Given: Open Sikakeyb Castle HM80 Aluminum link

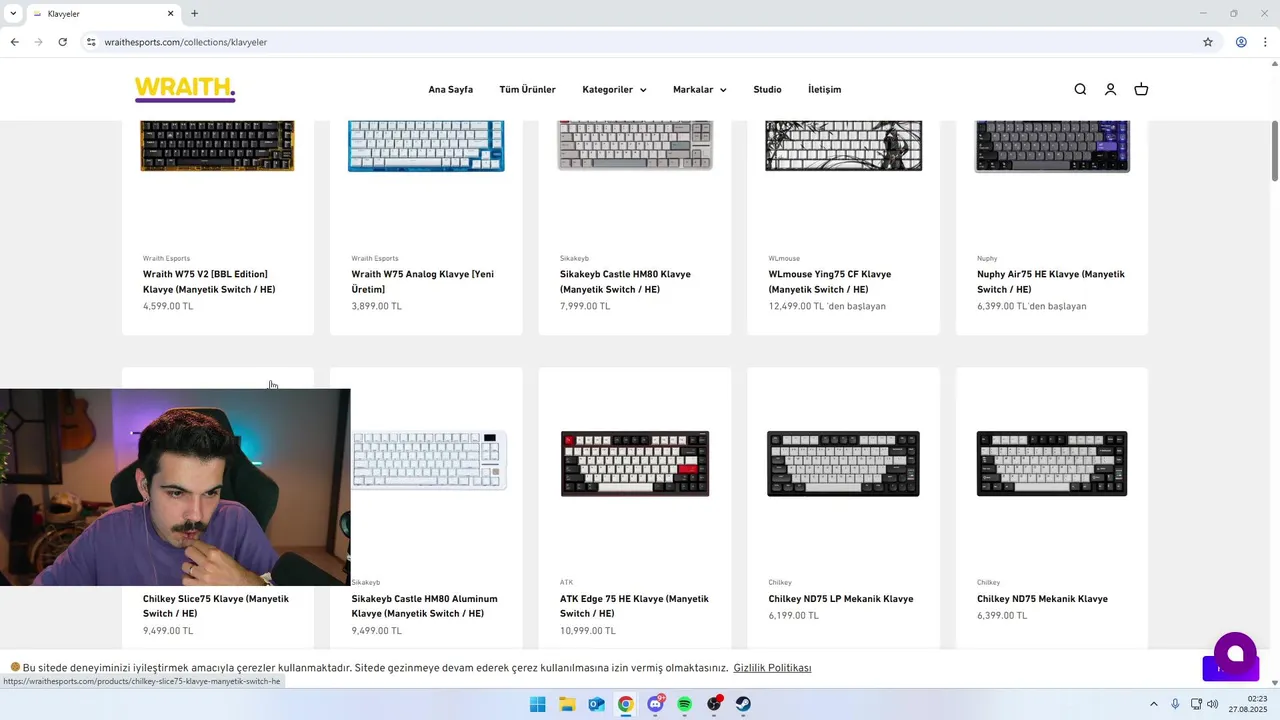Looking at the screenshot, I should [424, 606].
